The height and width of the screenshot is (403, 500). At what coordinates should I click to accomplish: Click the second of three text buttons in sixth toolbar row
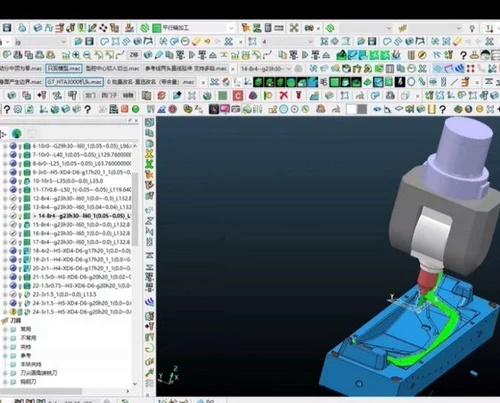(109, 96)
